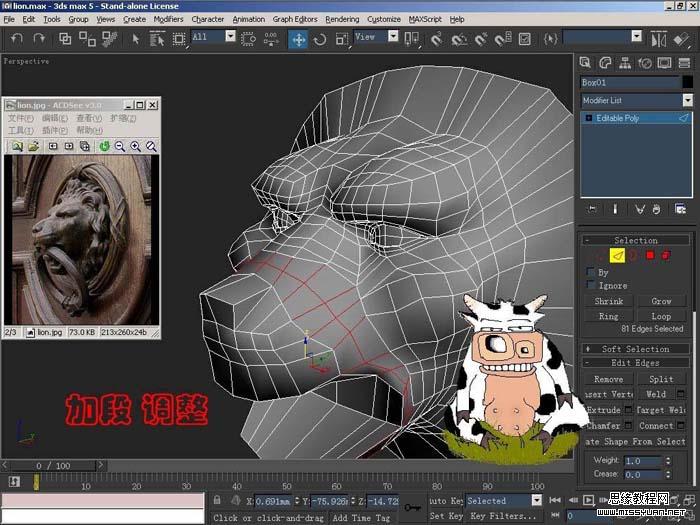
Task: Click the Use Pivot Point Center icon
Action: click(x=411, y=39)
